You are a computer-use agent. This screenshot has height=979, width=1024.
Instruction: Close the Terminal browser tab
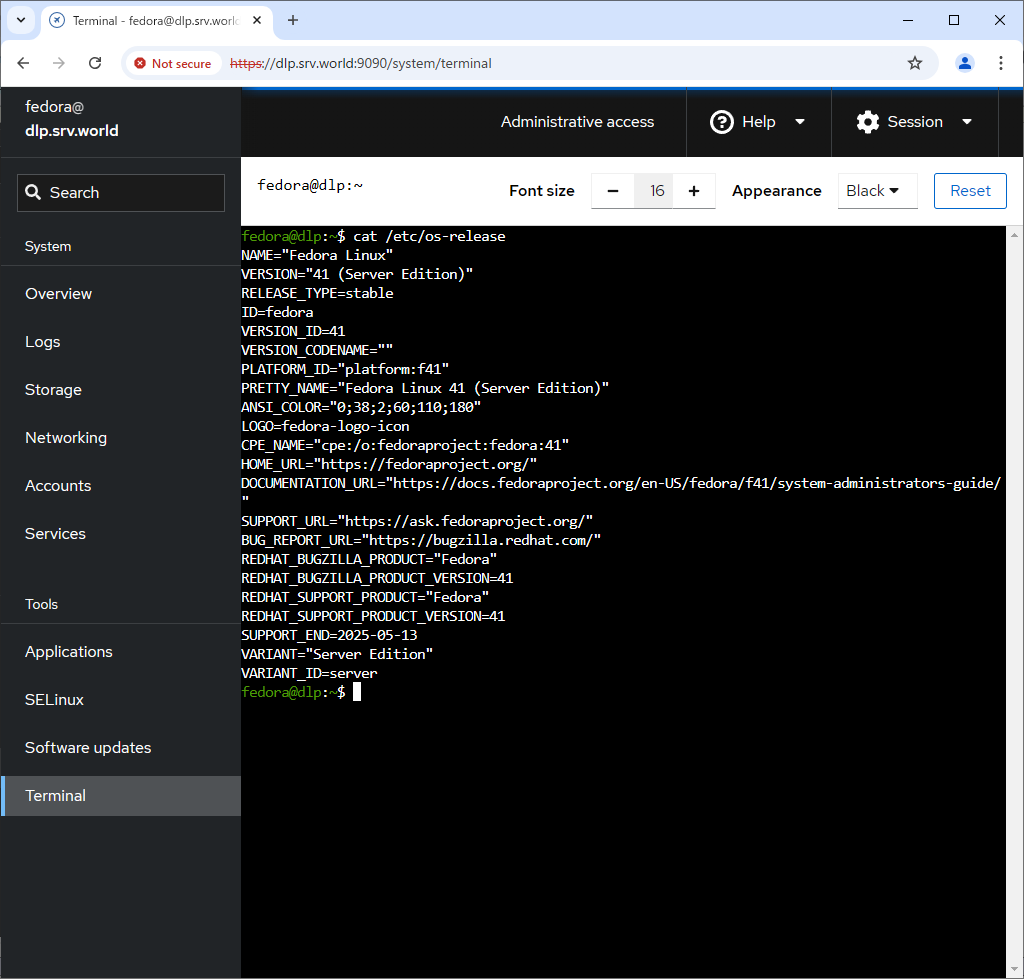[257, 20]
